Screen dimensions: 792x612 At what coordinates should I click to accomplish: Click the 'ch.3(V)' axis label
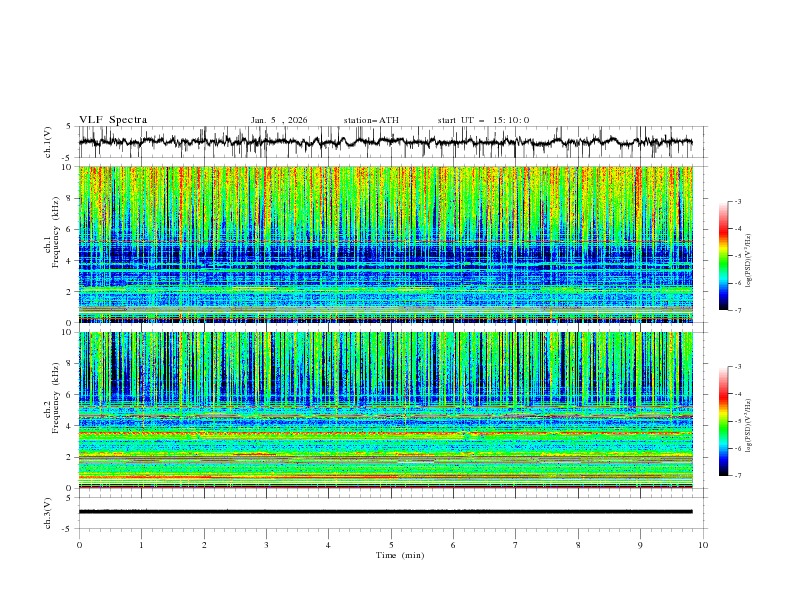[x=48, y=513]
